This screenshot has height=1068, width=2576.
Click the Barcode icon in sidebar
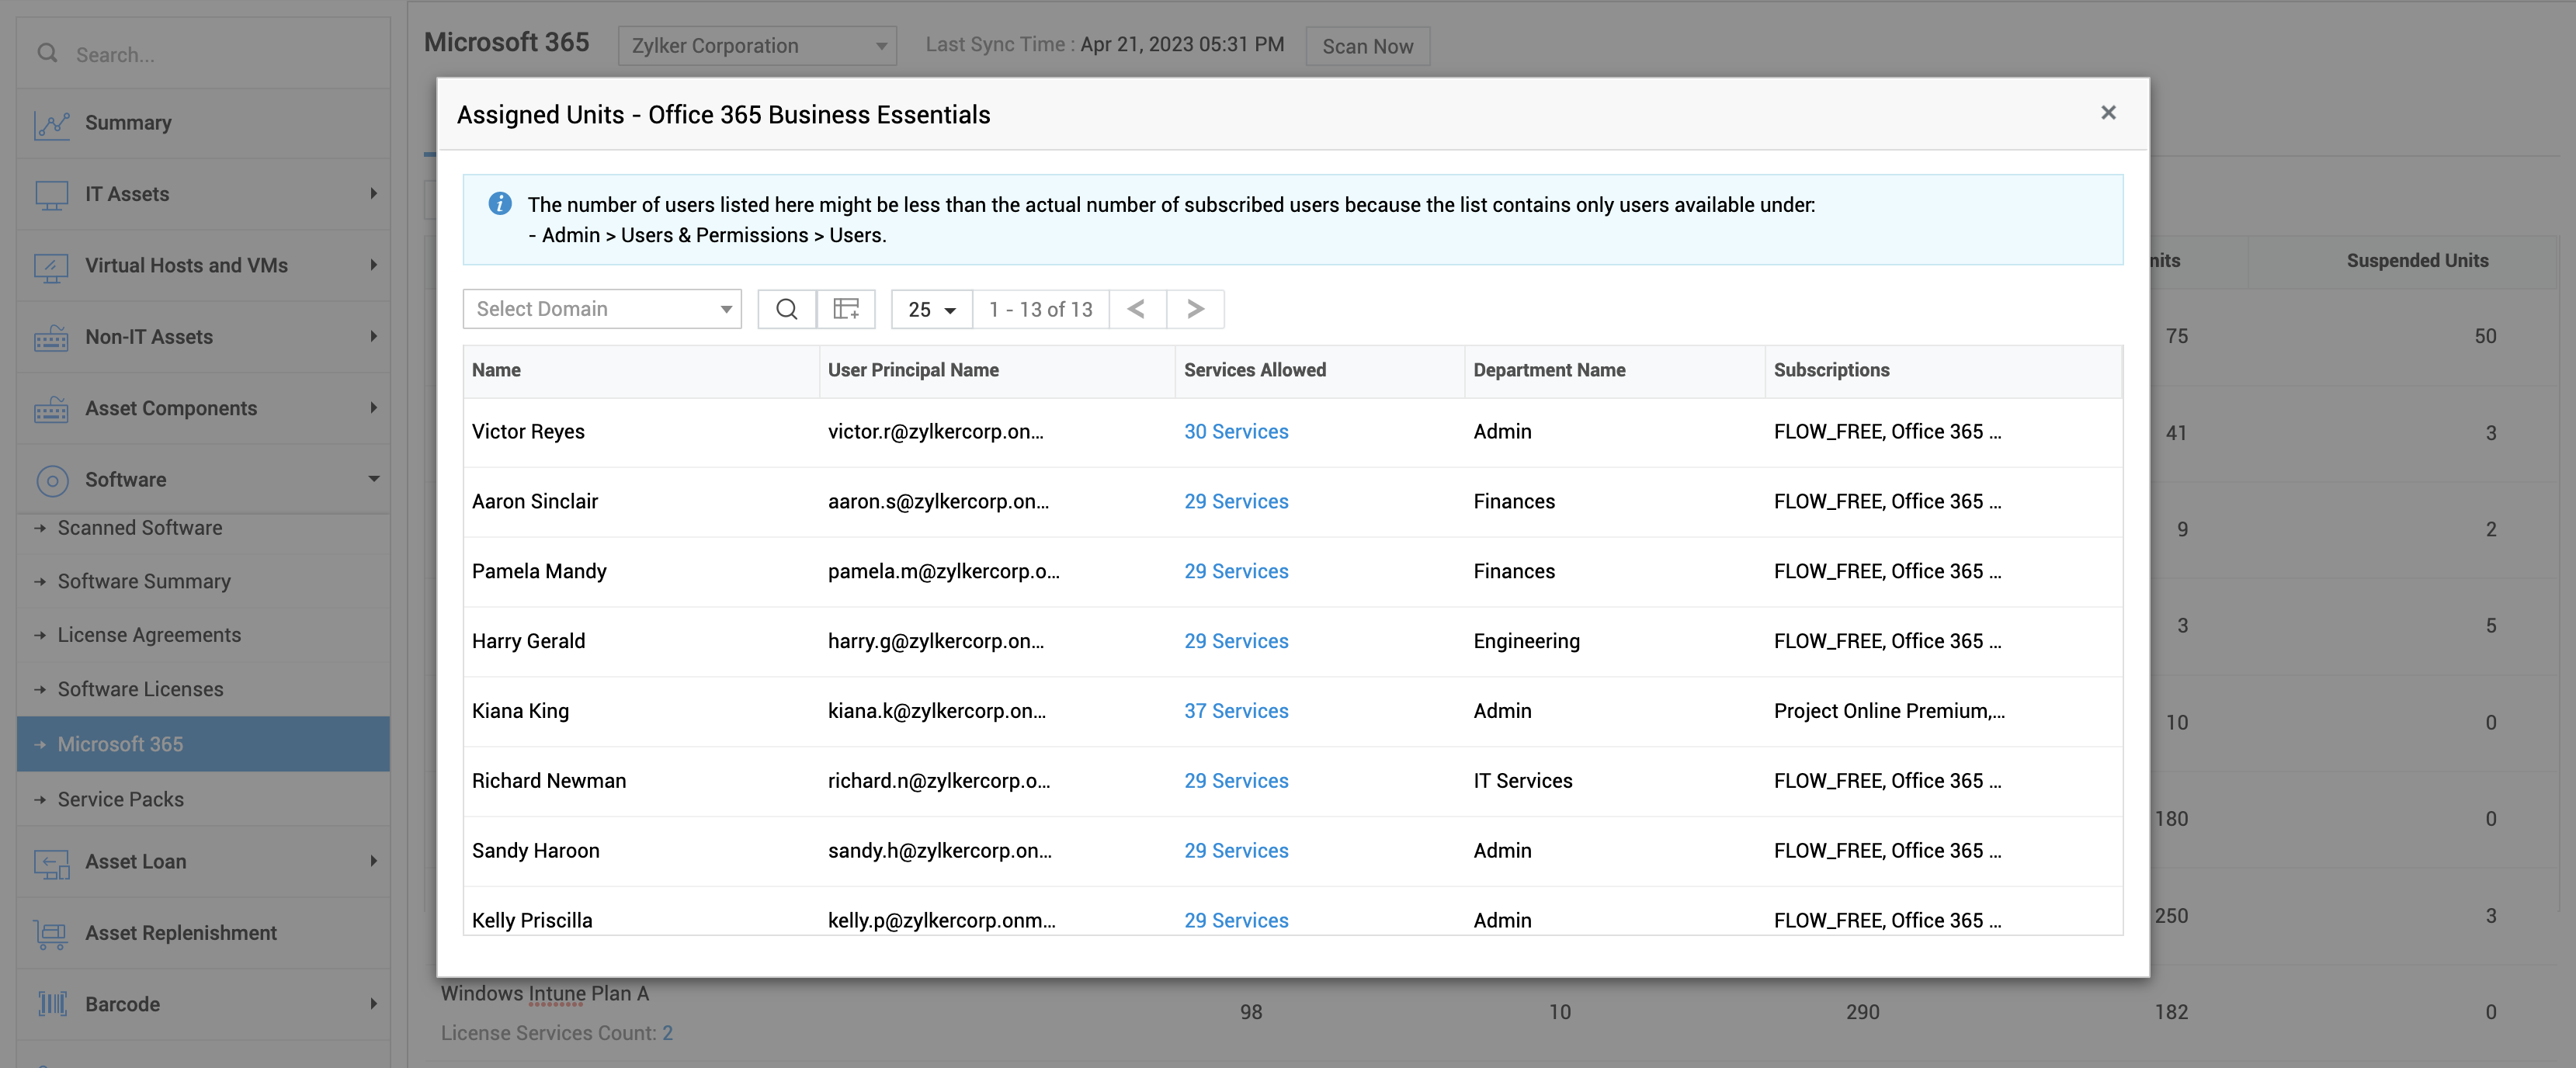tap(52, 1004)
